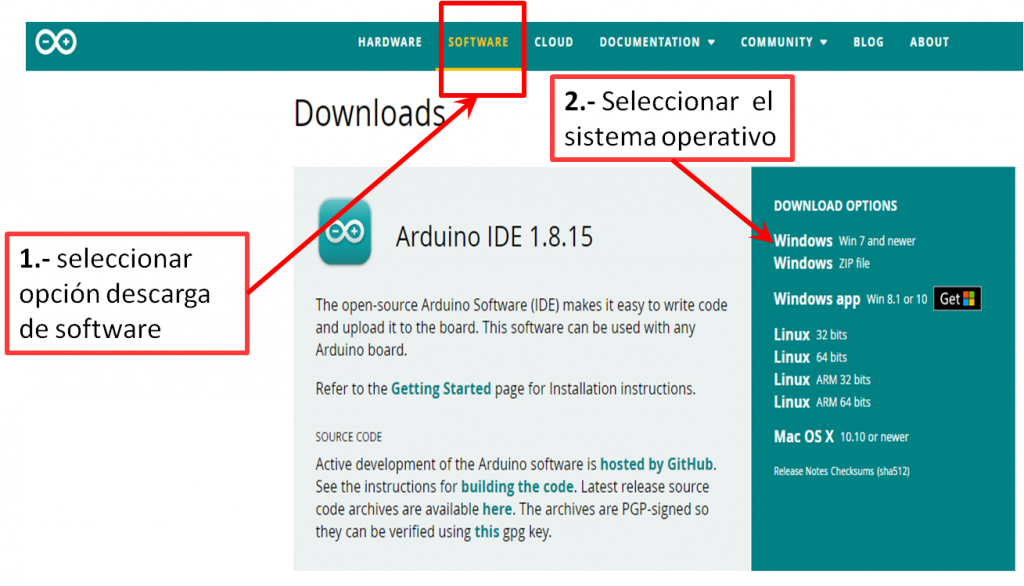Download Mac OS X 10.10 or newer
Image resolution: width=1024 pixels, height=586 pixels.
841,437
